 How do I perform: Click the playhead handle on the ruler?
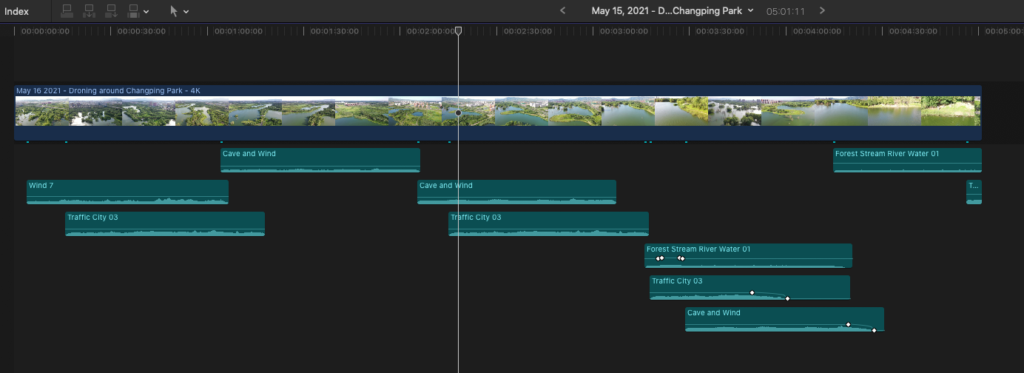coord(458,31)
